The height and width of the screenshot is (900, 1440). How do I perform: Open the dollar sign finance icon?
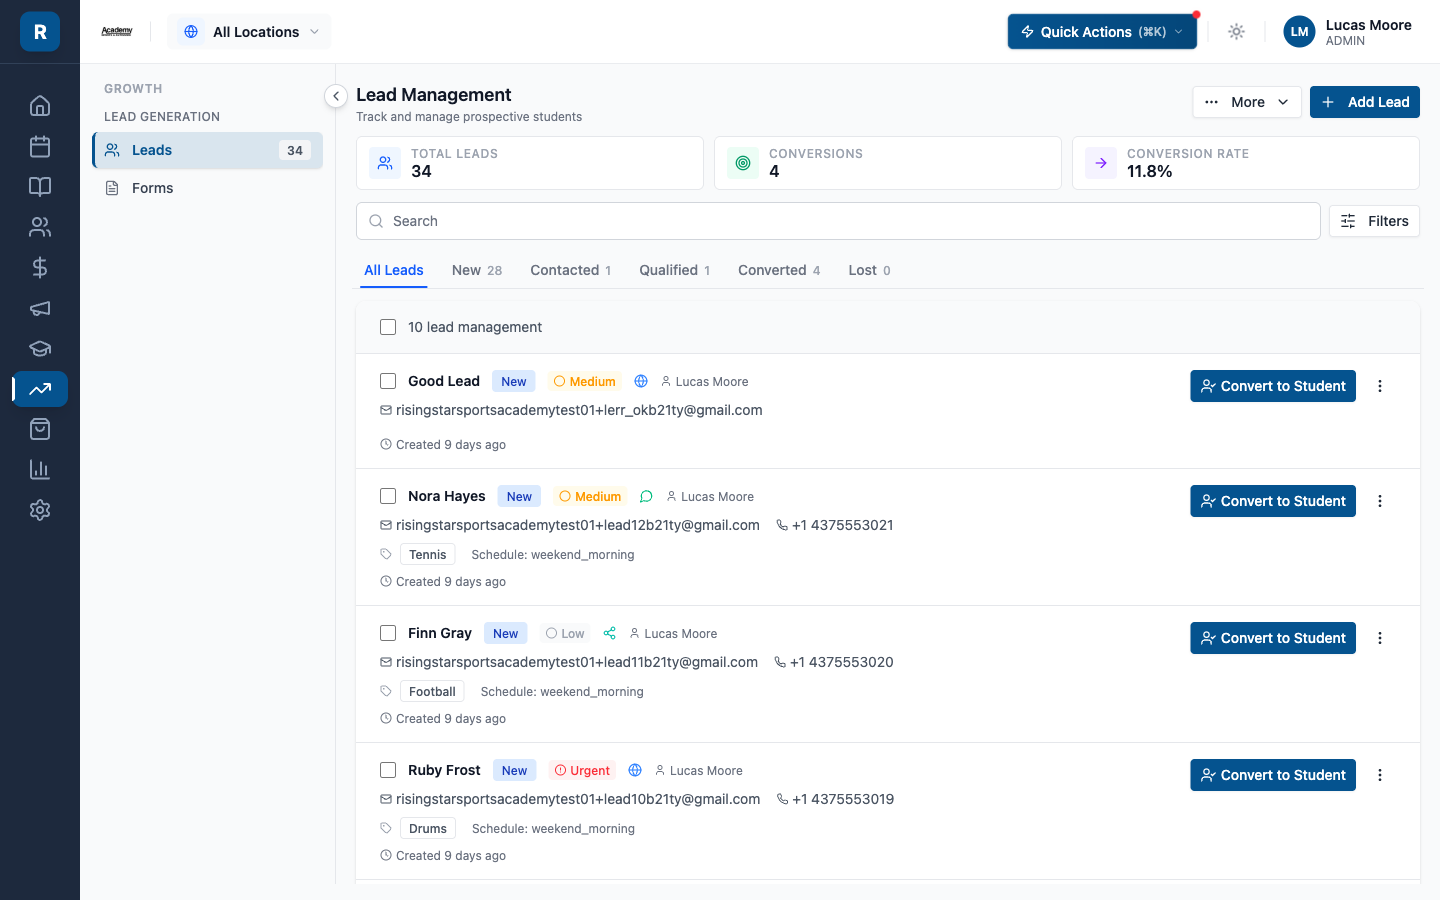[x=40, y=268]
